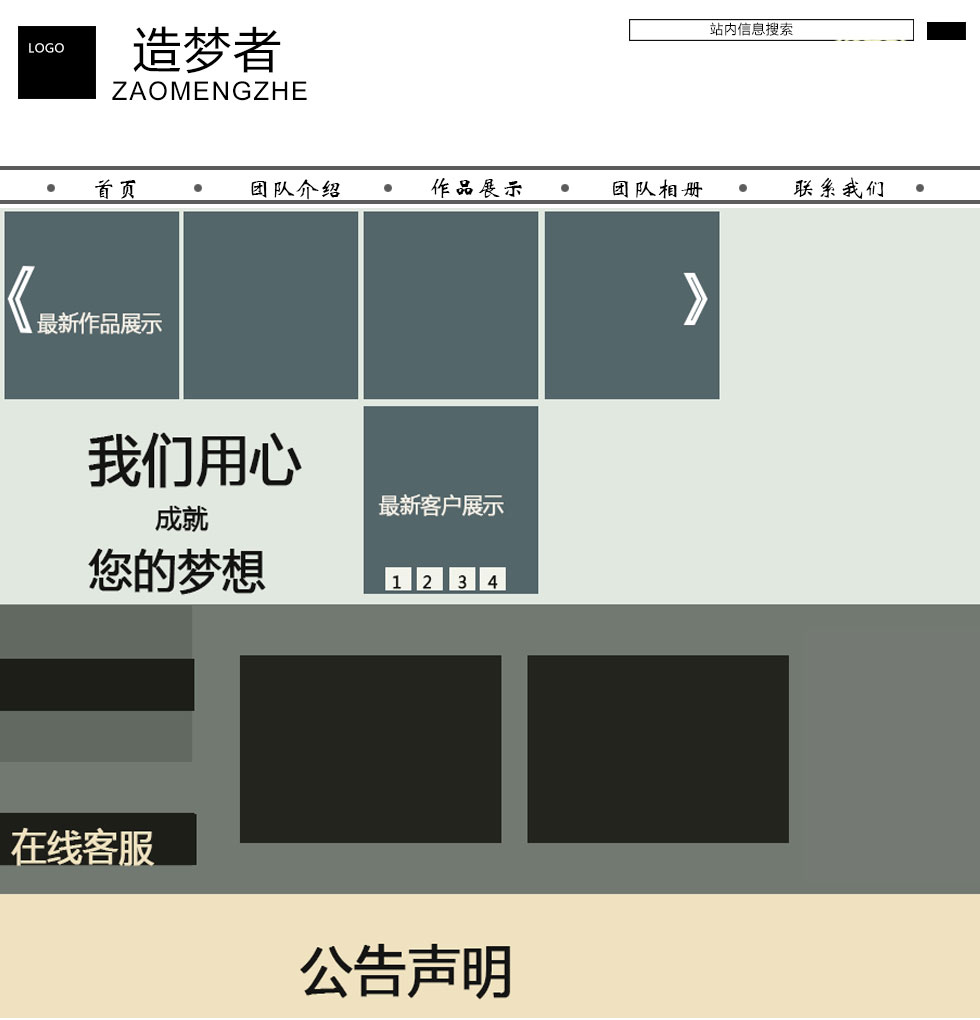Switch to client slide 1
Image resolution: width=980 pixels, height=1020 pixels.
pyautogui.click(x=397, y=579)
